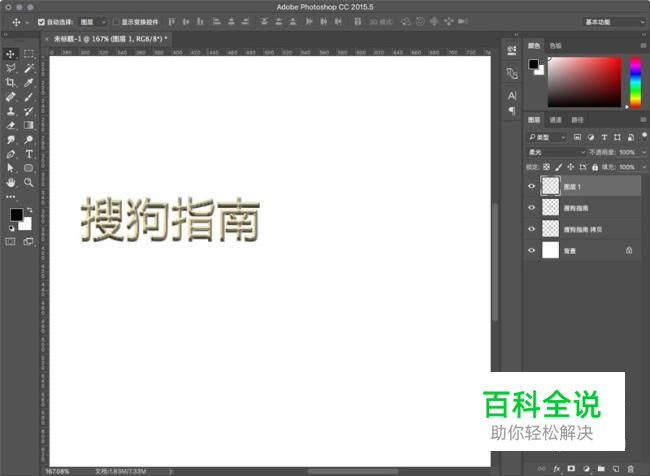Screen dimensions: 650x476
Task: Select the Healing Brush tool
Action: click(x=11, y=97)
